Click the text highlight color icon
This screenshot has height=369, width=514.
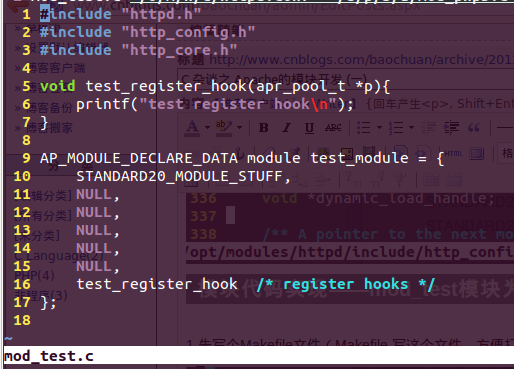(224, 128)
